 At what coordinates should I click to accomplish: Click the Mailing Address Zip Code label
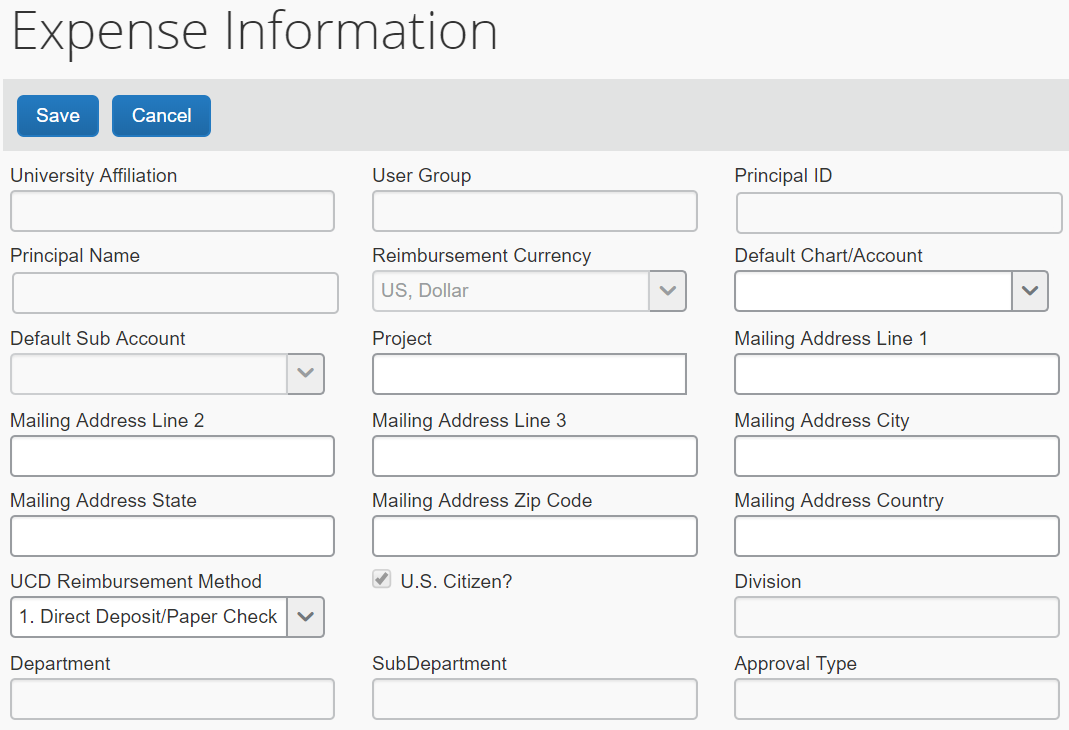coord(482,501)
